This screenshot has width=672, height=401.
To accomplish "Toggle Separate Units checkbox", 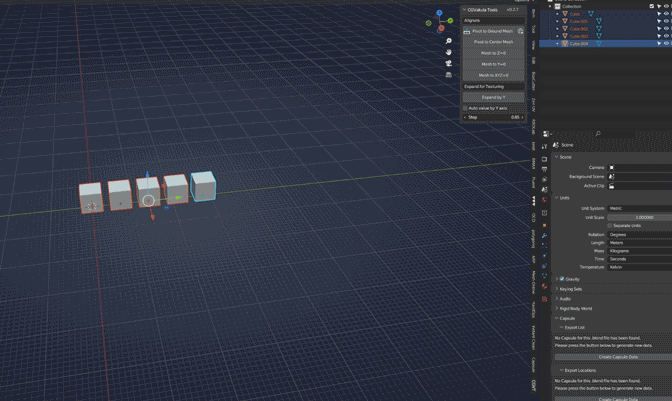I will pos(610,225).
